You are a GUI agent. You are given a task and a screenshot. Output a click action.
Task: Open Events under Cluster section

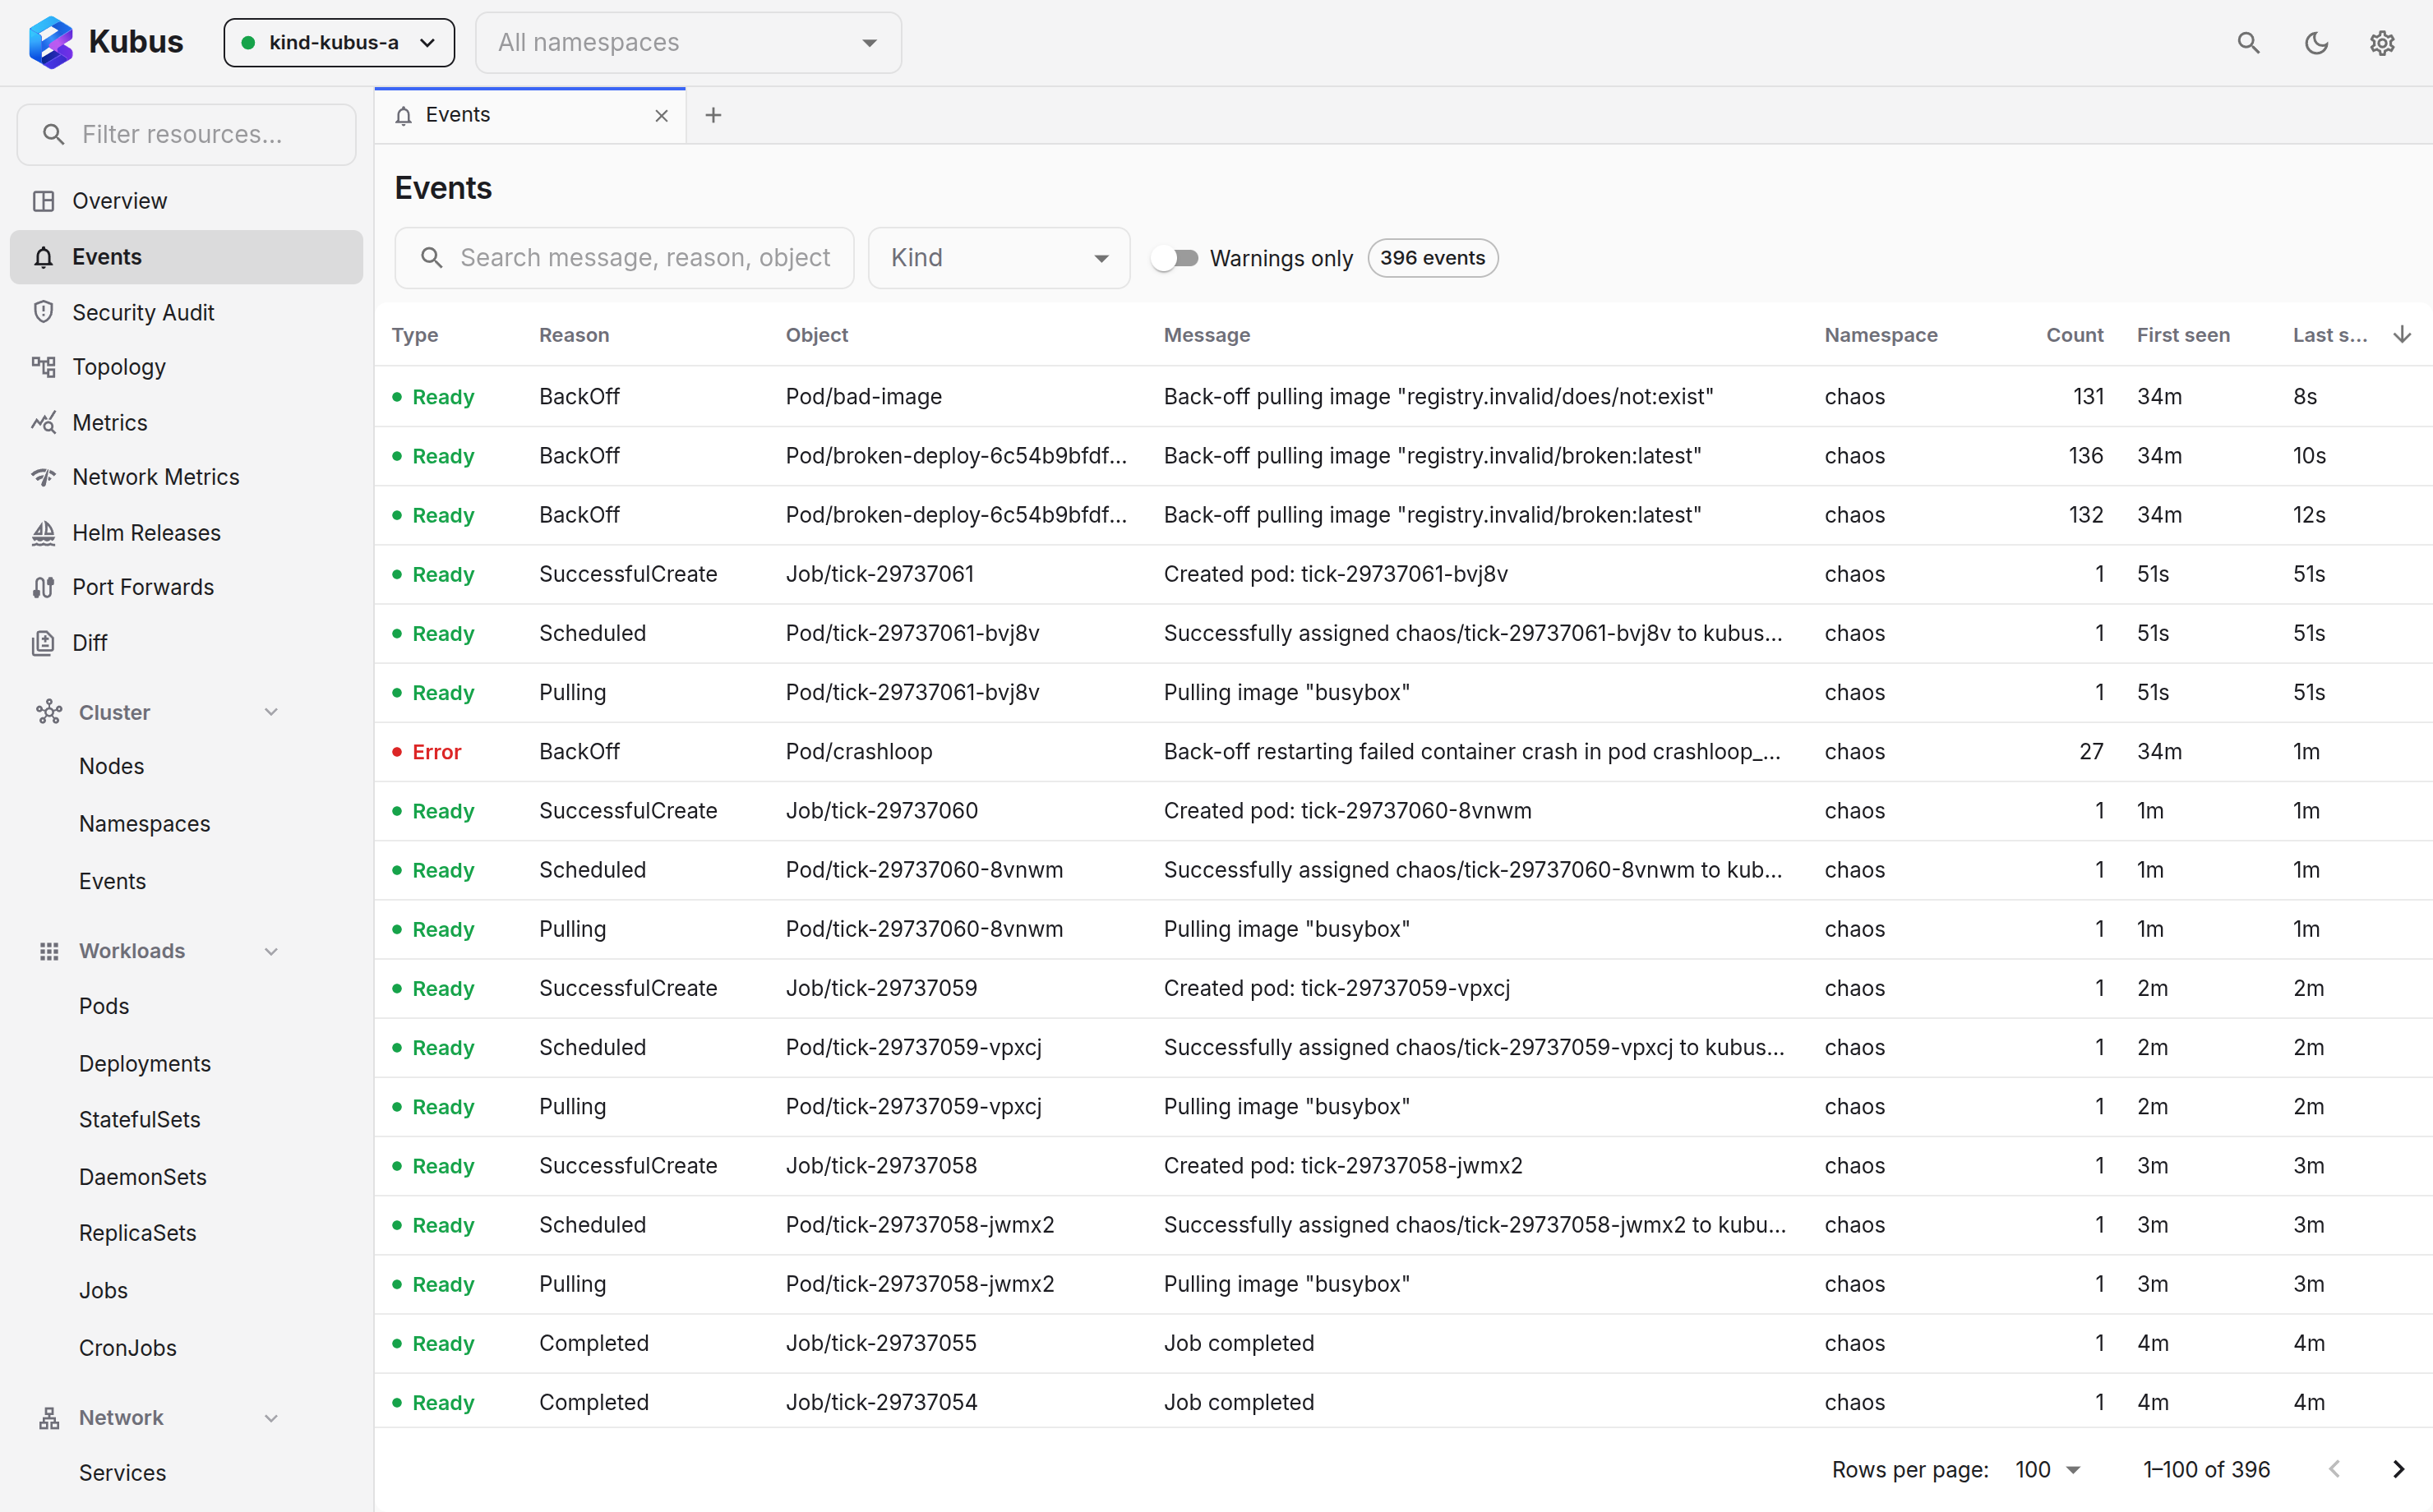point(112,881)
